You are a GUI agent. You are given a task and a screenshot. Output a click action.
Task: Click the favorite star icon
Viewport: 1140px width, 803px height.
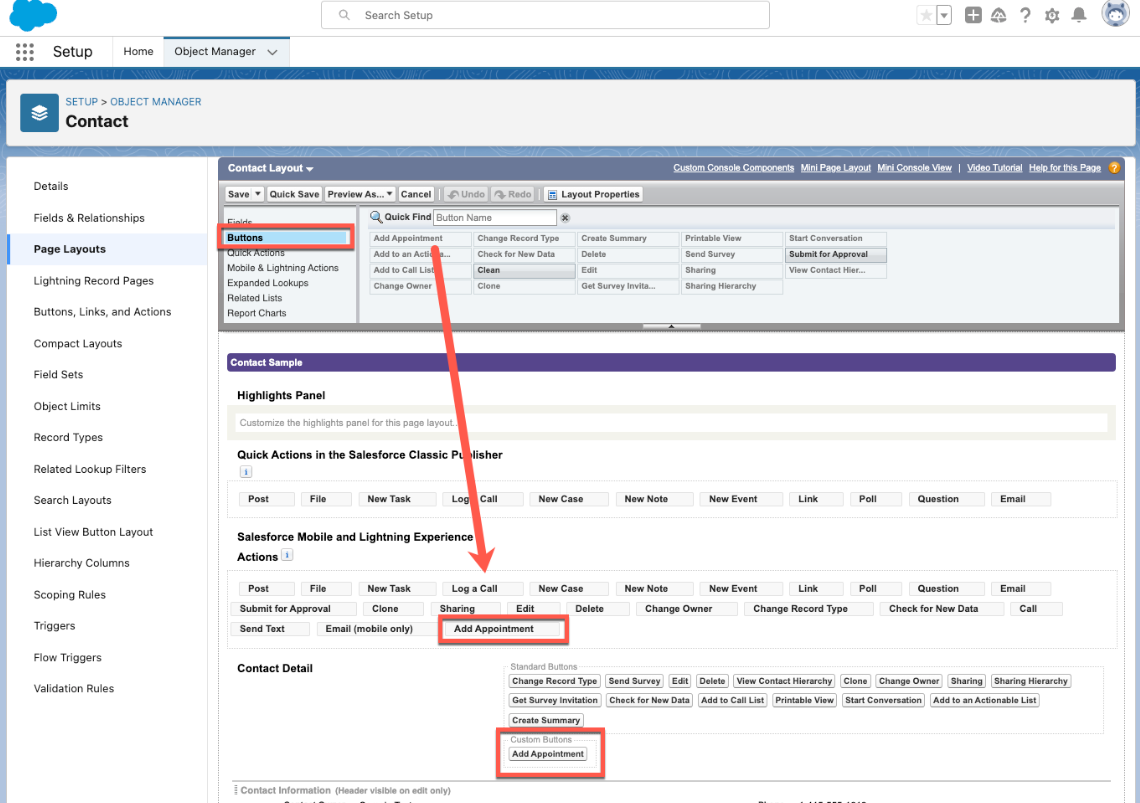point(929,14)
